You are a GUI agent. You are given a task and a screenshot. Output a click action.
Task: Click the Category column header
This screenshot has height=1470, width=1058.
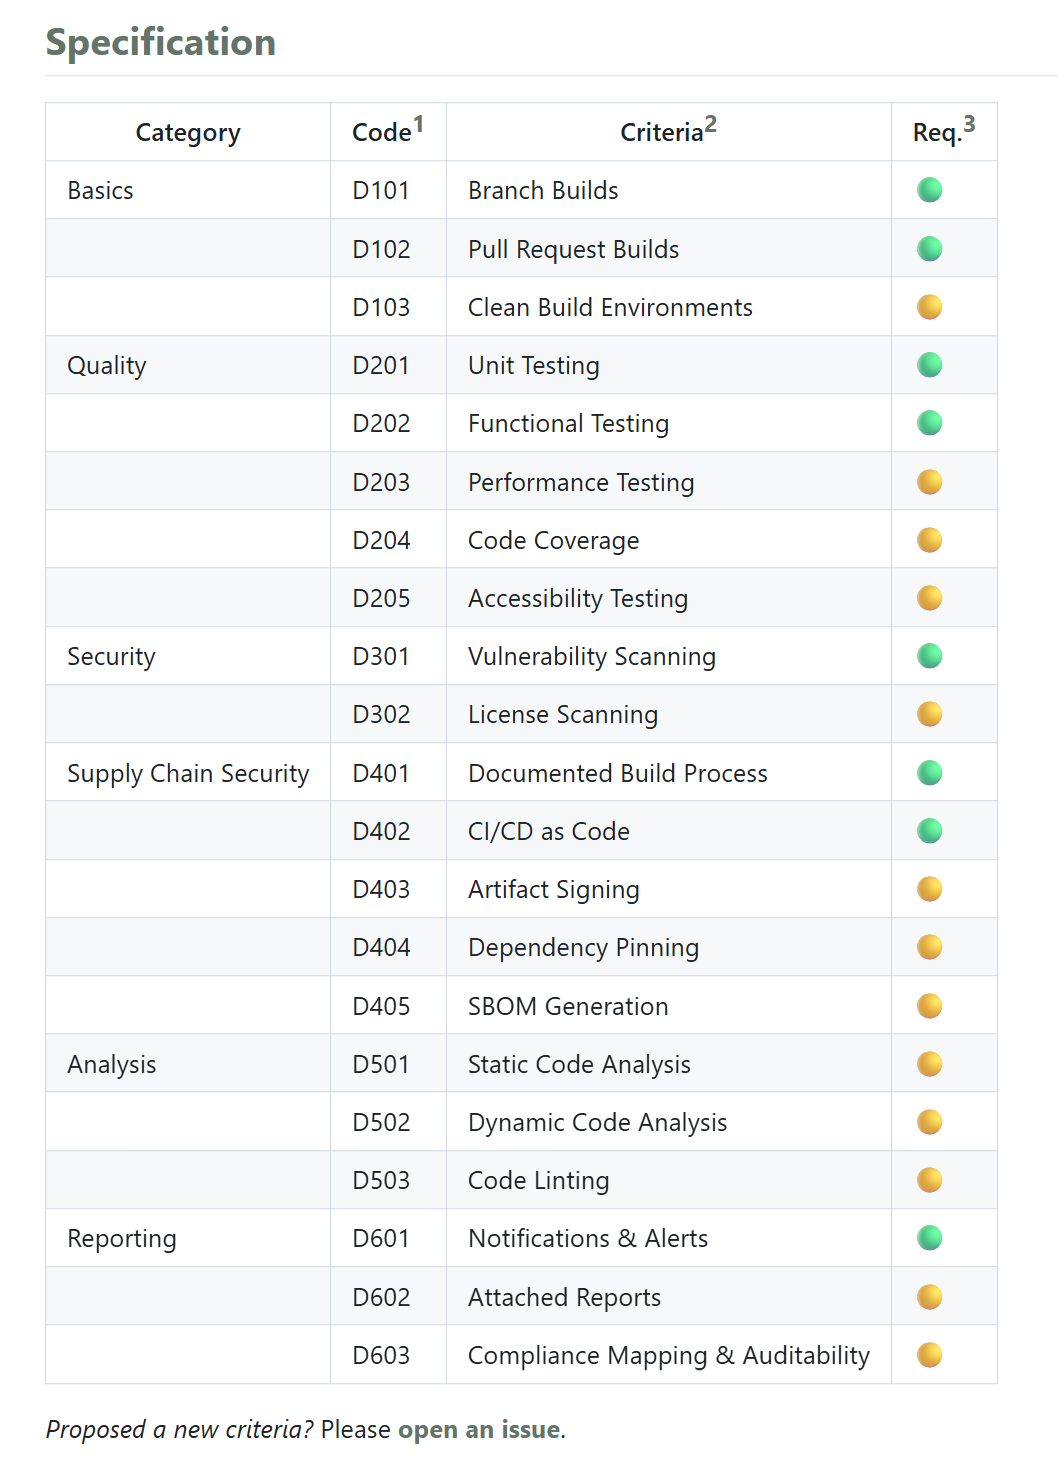[x=188, y=132]
